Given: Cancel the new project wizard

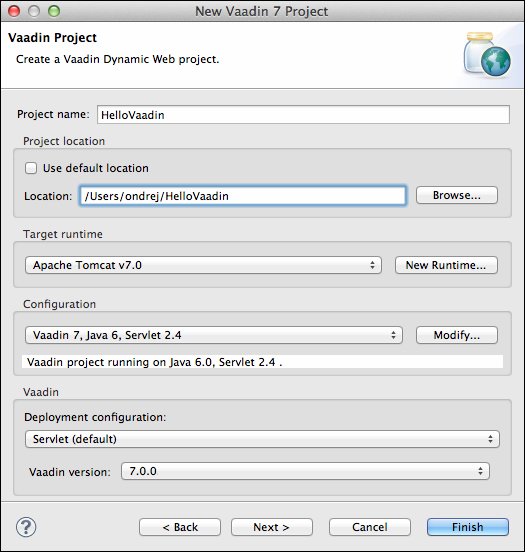Looking at the screenshot, I should 370,527.
